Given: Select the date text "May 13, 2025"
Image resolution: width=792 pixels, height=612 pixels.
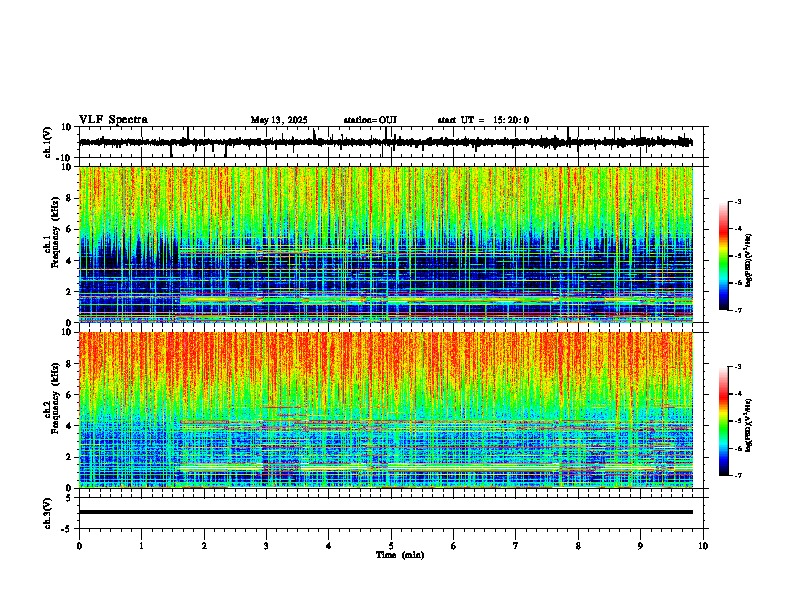Looking at the screenshot, I should point(279,120).
